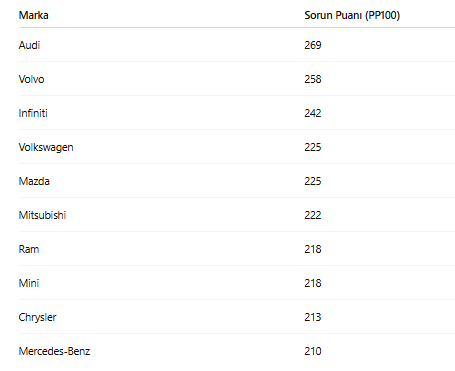This screenshot has height=371, width=455.
Task: Select the Ram brand cell
Action: (x=29, y=249)
